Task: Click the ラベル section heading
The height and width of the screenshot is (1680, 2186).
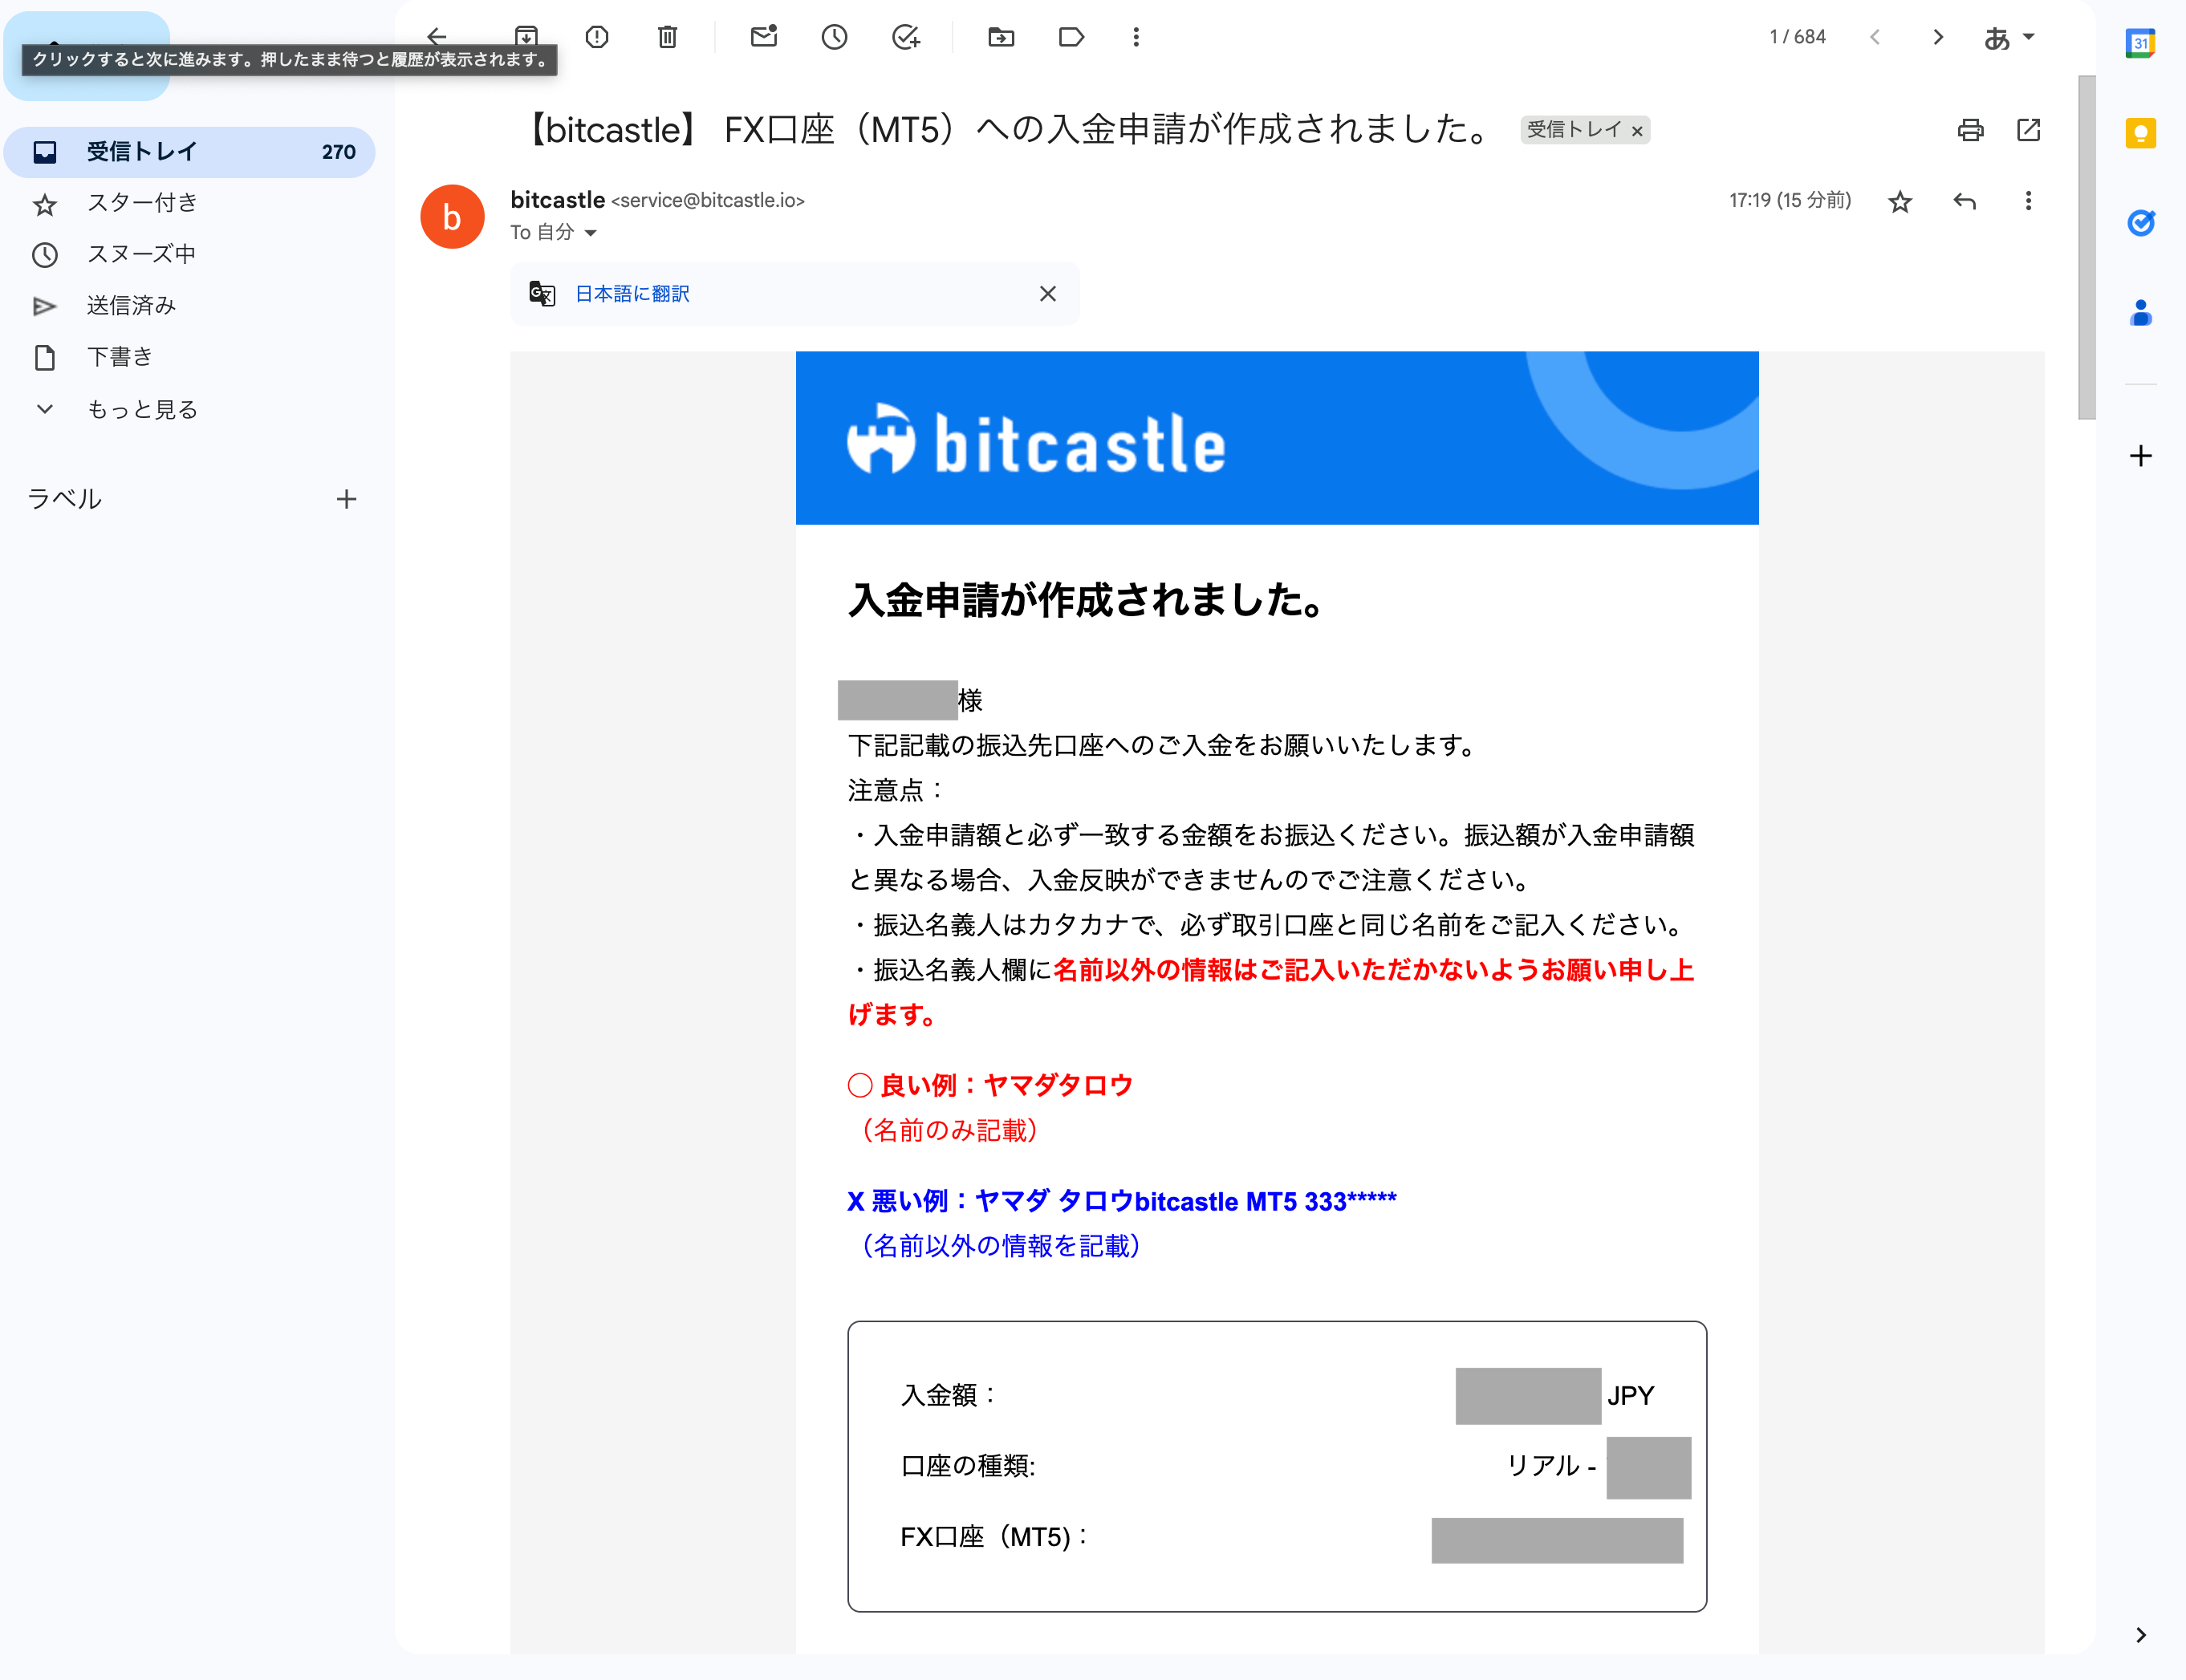Action: tap(65, 499)
